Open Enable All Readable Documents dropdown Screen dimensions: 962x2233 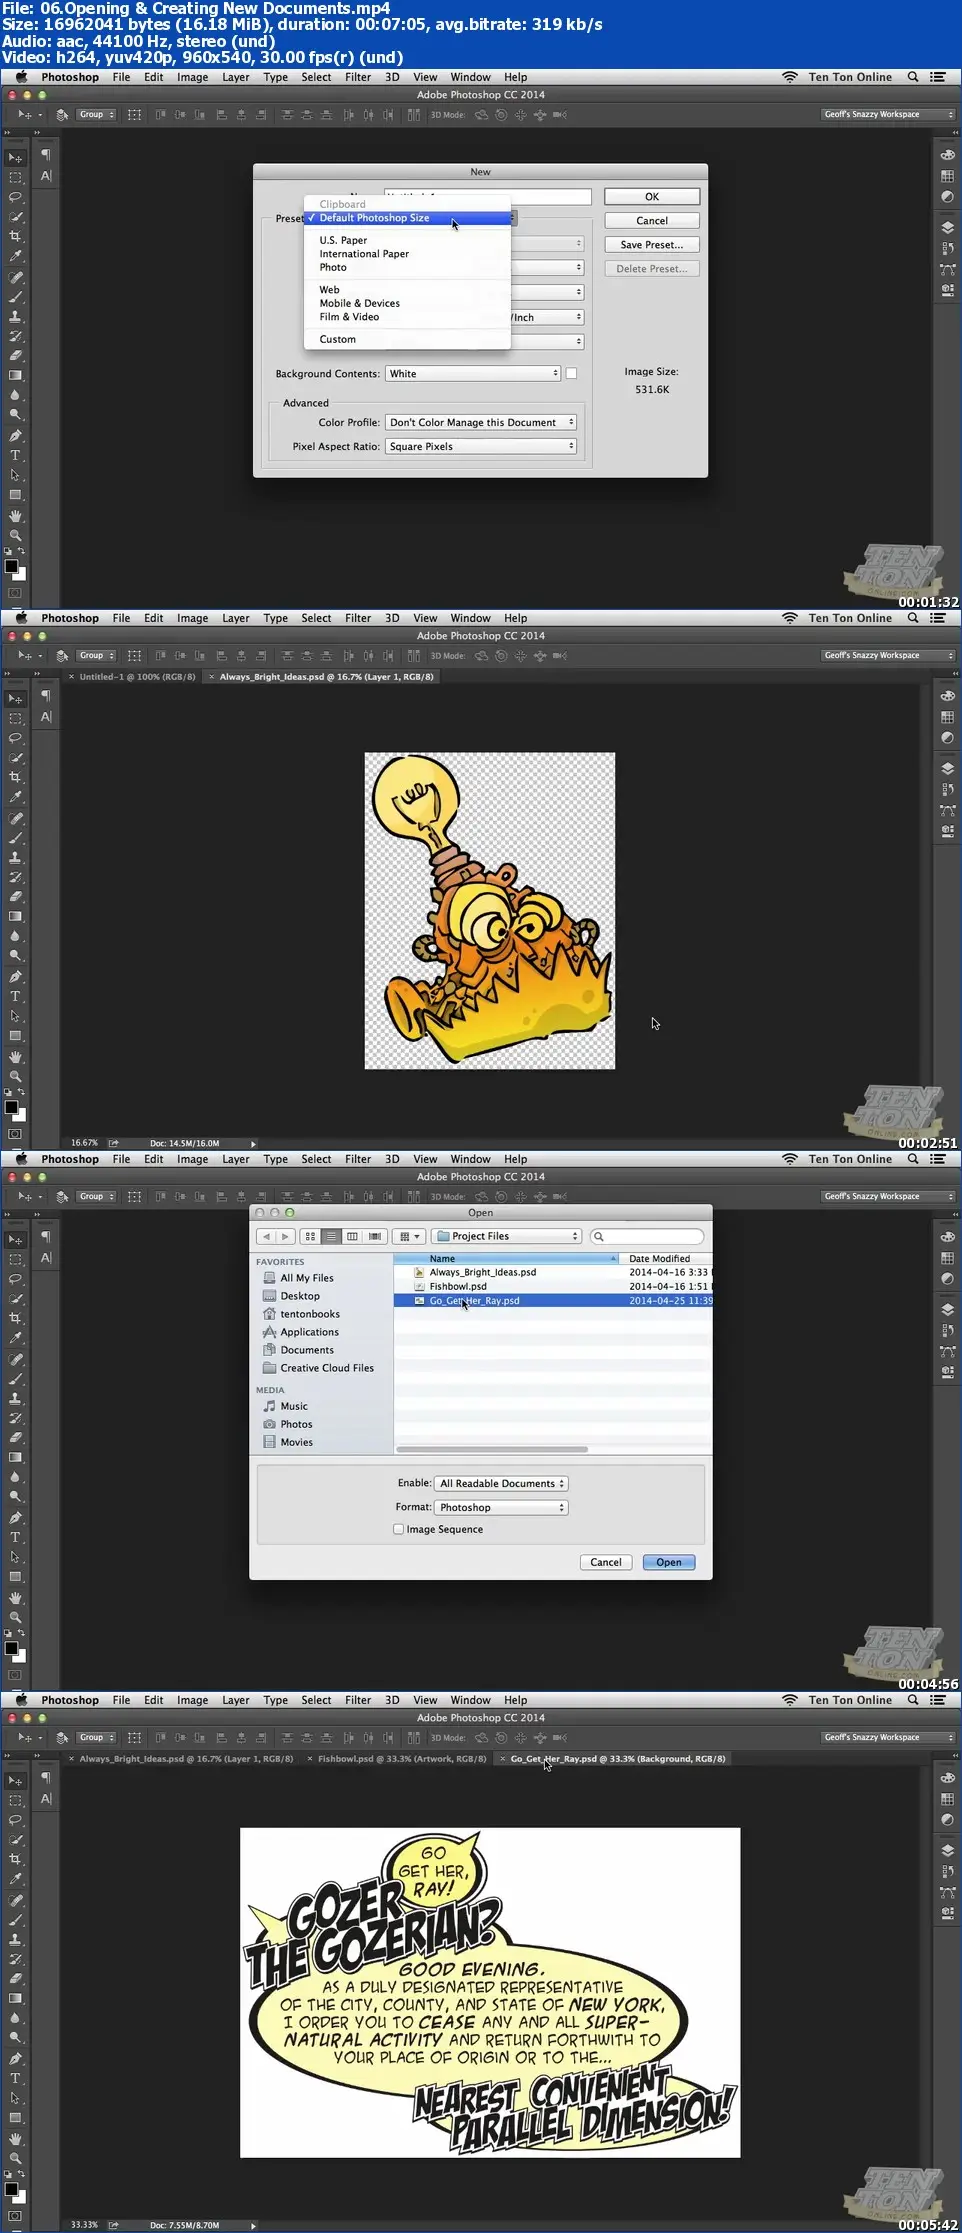pyautogui.click(x=501, y=1483)
